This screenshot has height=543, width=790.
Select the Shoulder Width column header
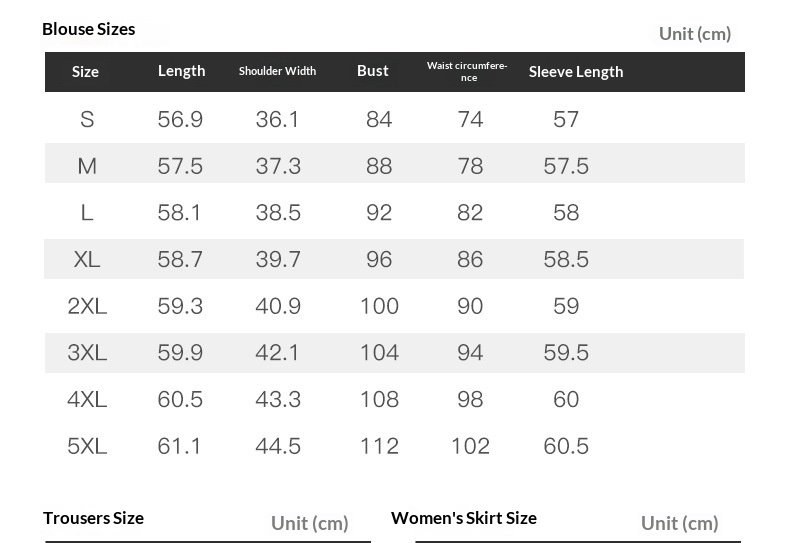277,71
